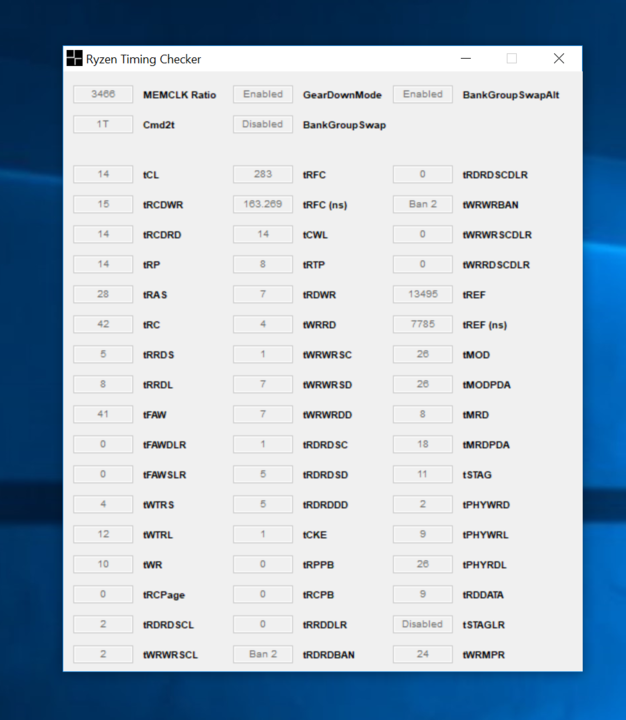626x720 pixels.
Task: Click the tMRDPDA value field 18
Action: coord(423,444)
